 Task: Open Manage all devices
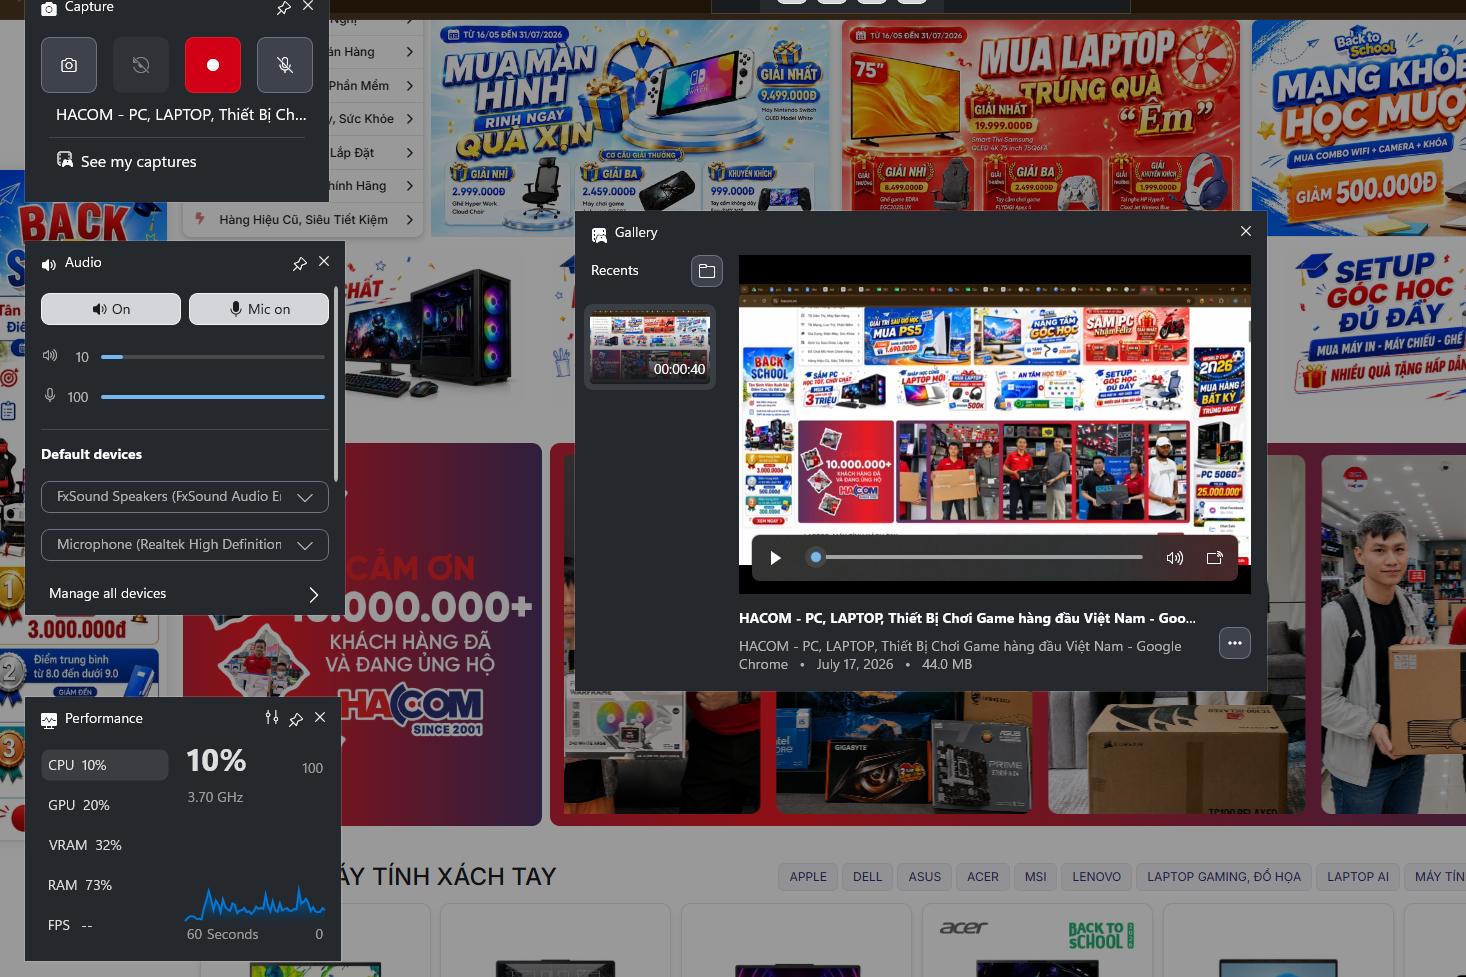[185, 594]
